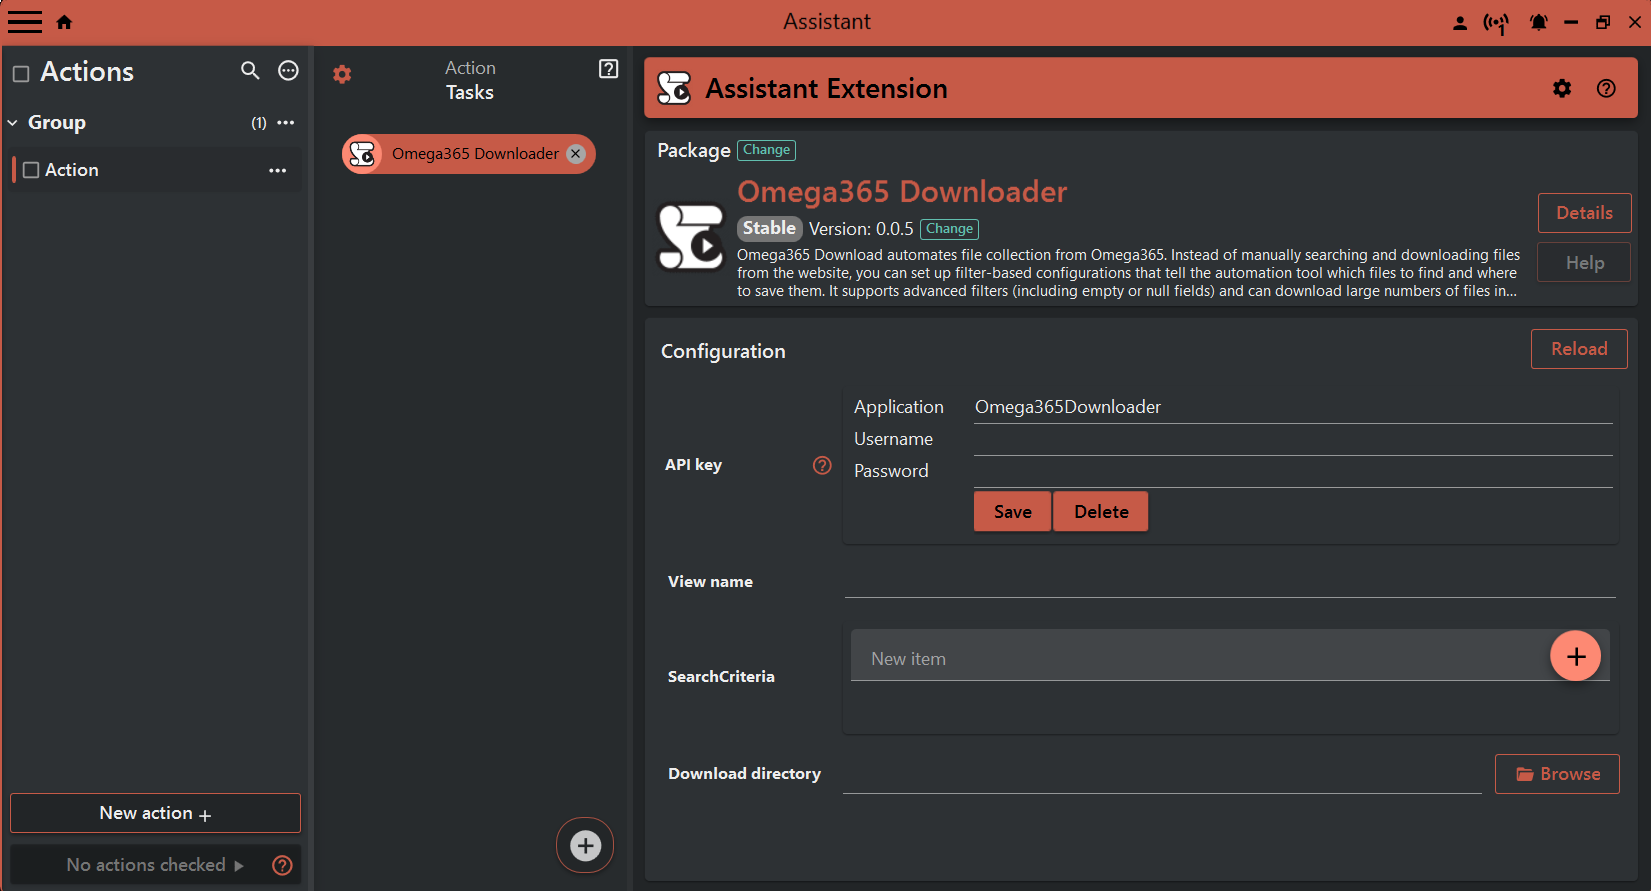Go to the home screen
The image size is (1651, 891).
[65, 22]
